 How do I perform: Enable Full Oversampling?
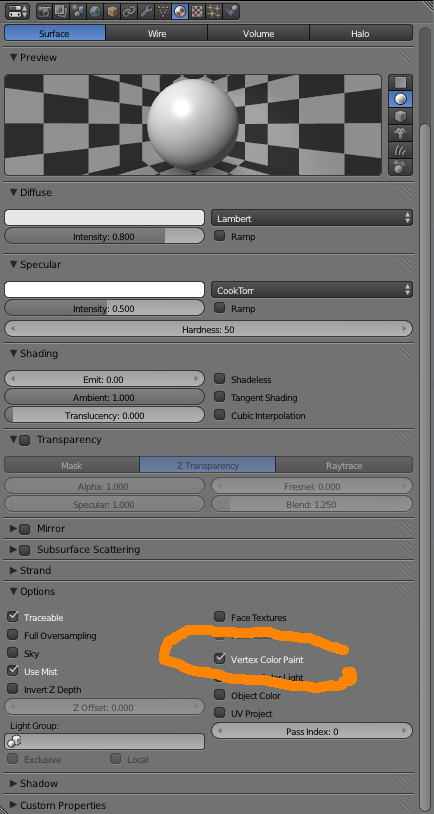pyautogui.click(x=12, y=635)
